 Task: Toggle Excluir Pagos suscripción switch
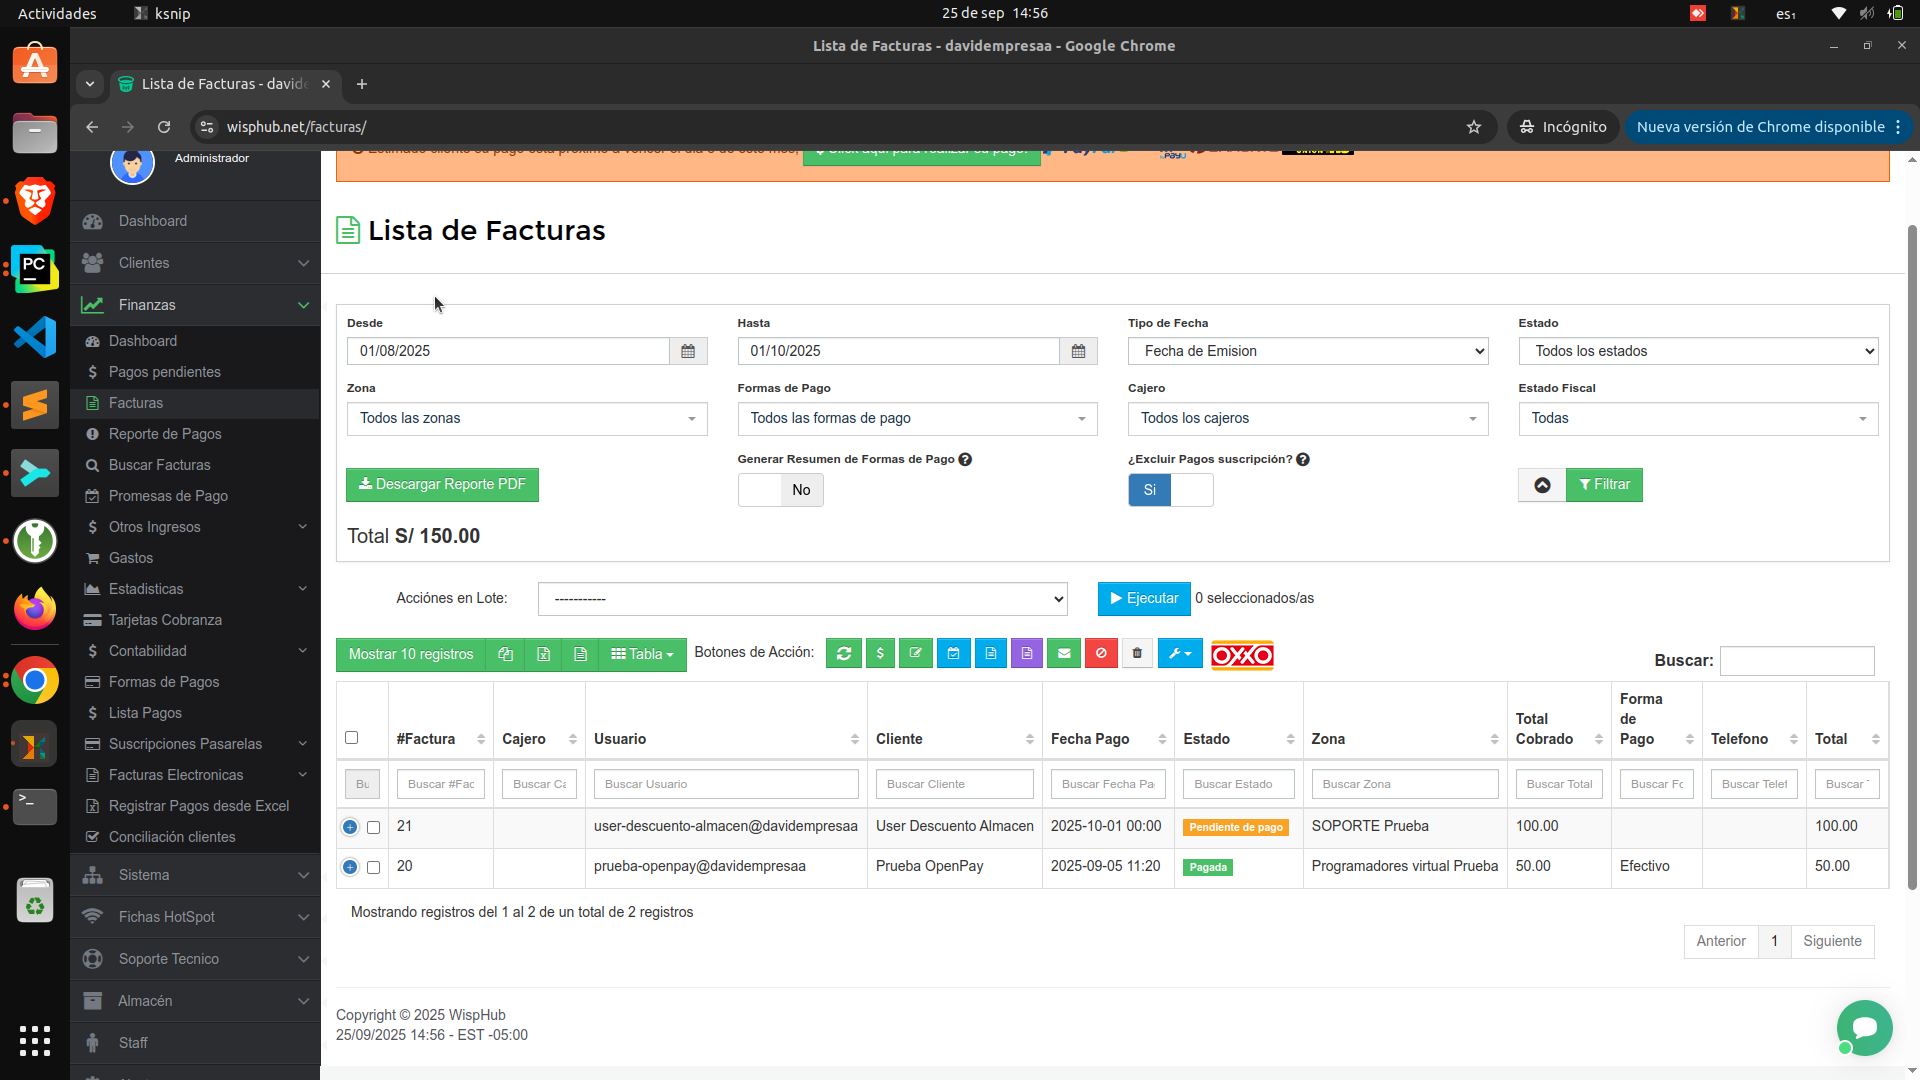click(x=1170, y=490)
